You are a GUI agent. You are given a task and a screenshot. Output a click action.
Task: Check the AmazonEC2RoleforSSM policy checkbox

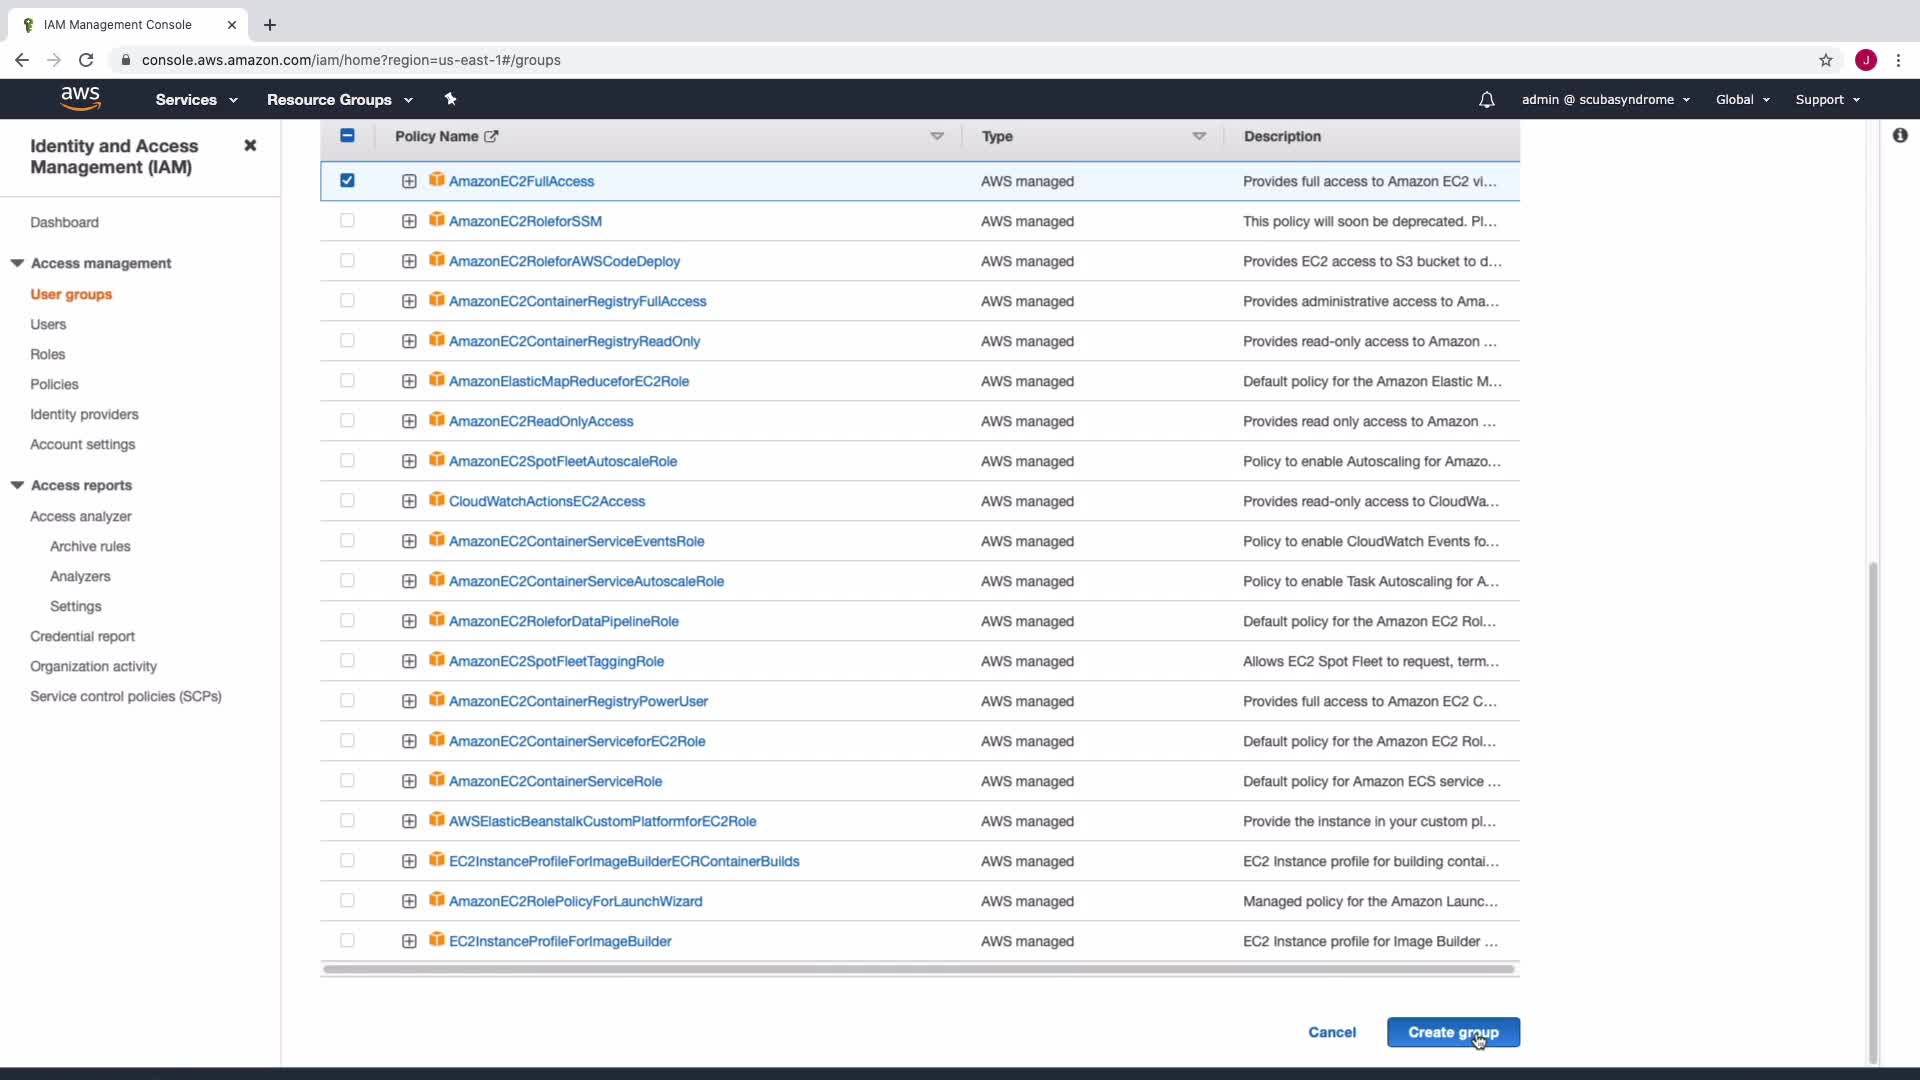click(x=347, y=221)
